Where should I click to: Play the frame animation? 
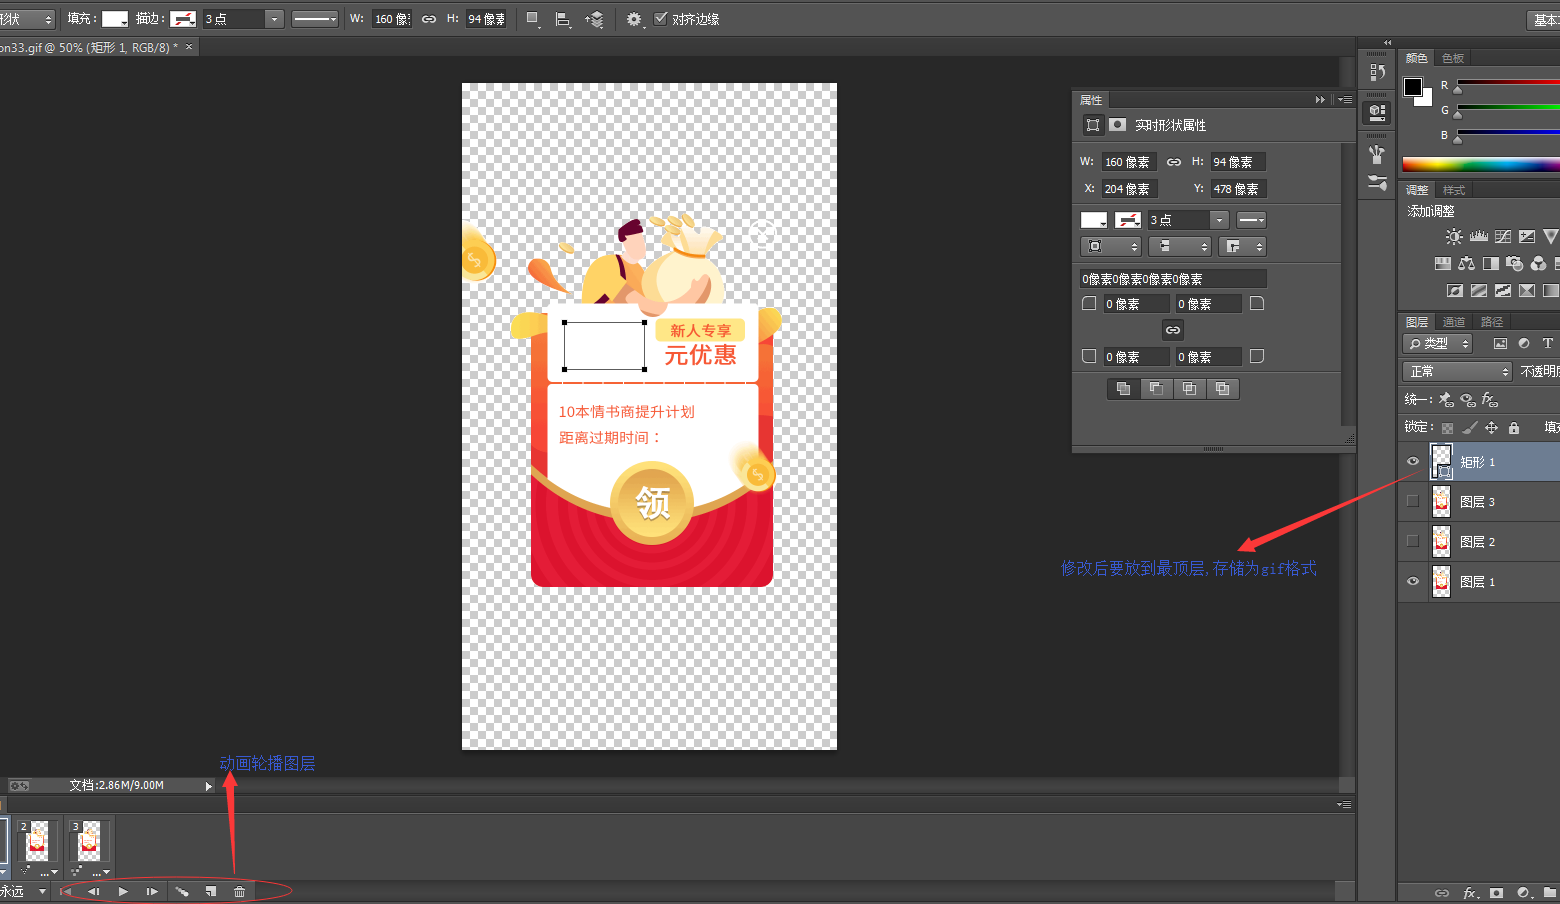click(x=123, y=891)
